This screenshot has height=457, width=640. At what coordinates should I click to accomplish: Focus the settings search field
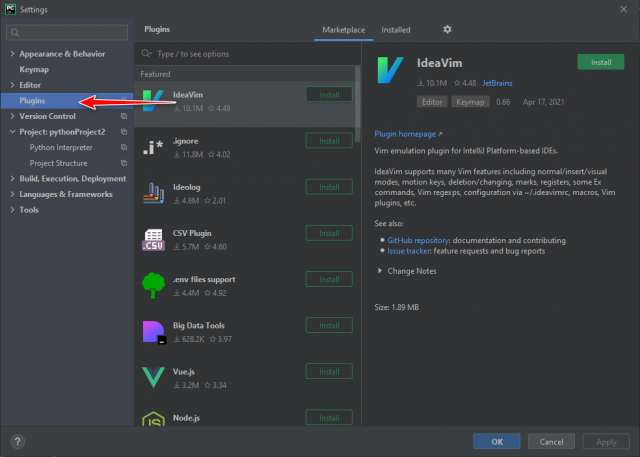tap(67, 32)
